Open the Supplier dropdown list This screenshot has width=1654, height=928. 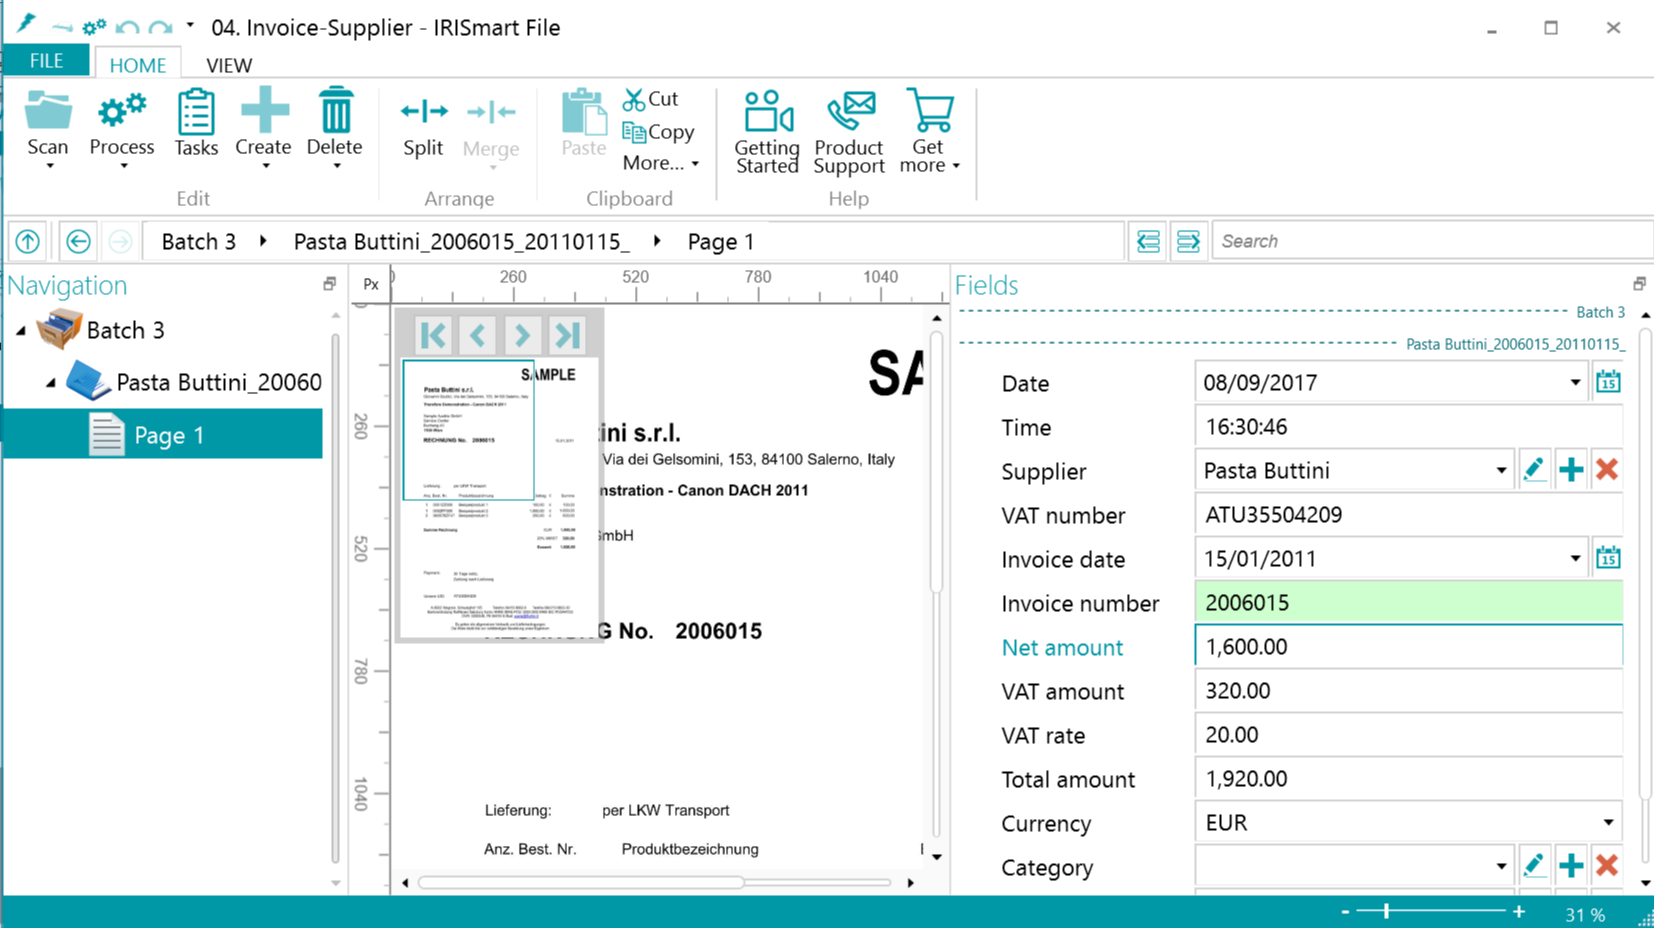[1501, 471]
